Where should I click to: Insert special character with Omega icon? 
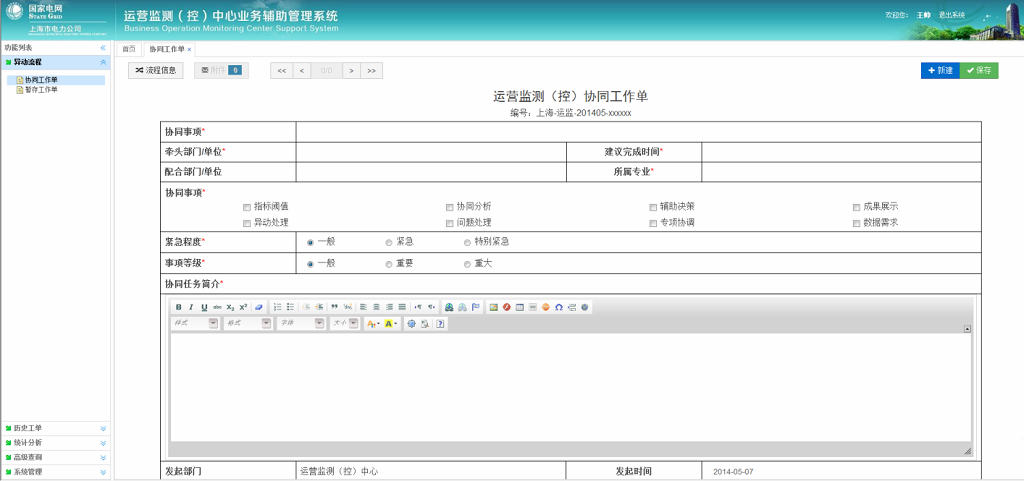coord(559,307)
